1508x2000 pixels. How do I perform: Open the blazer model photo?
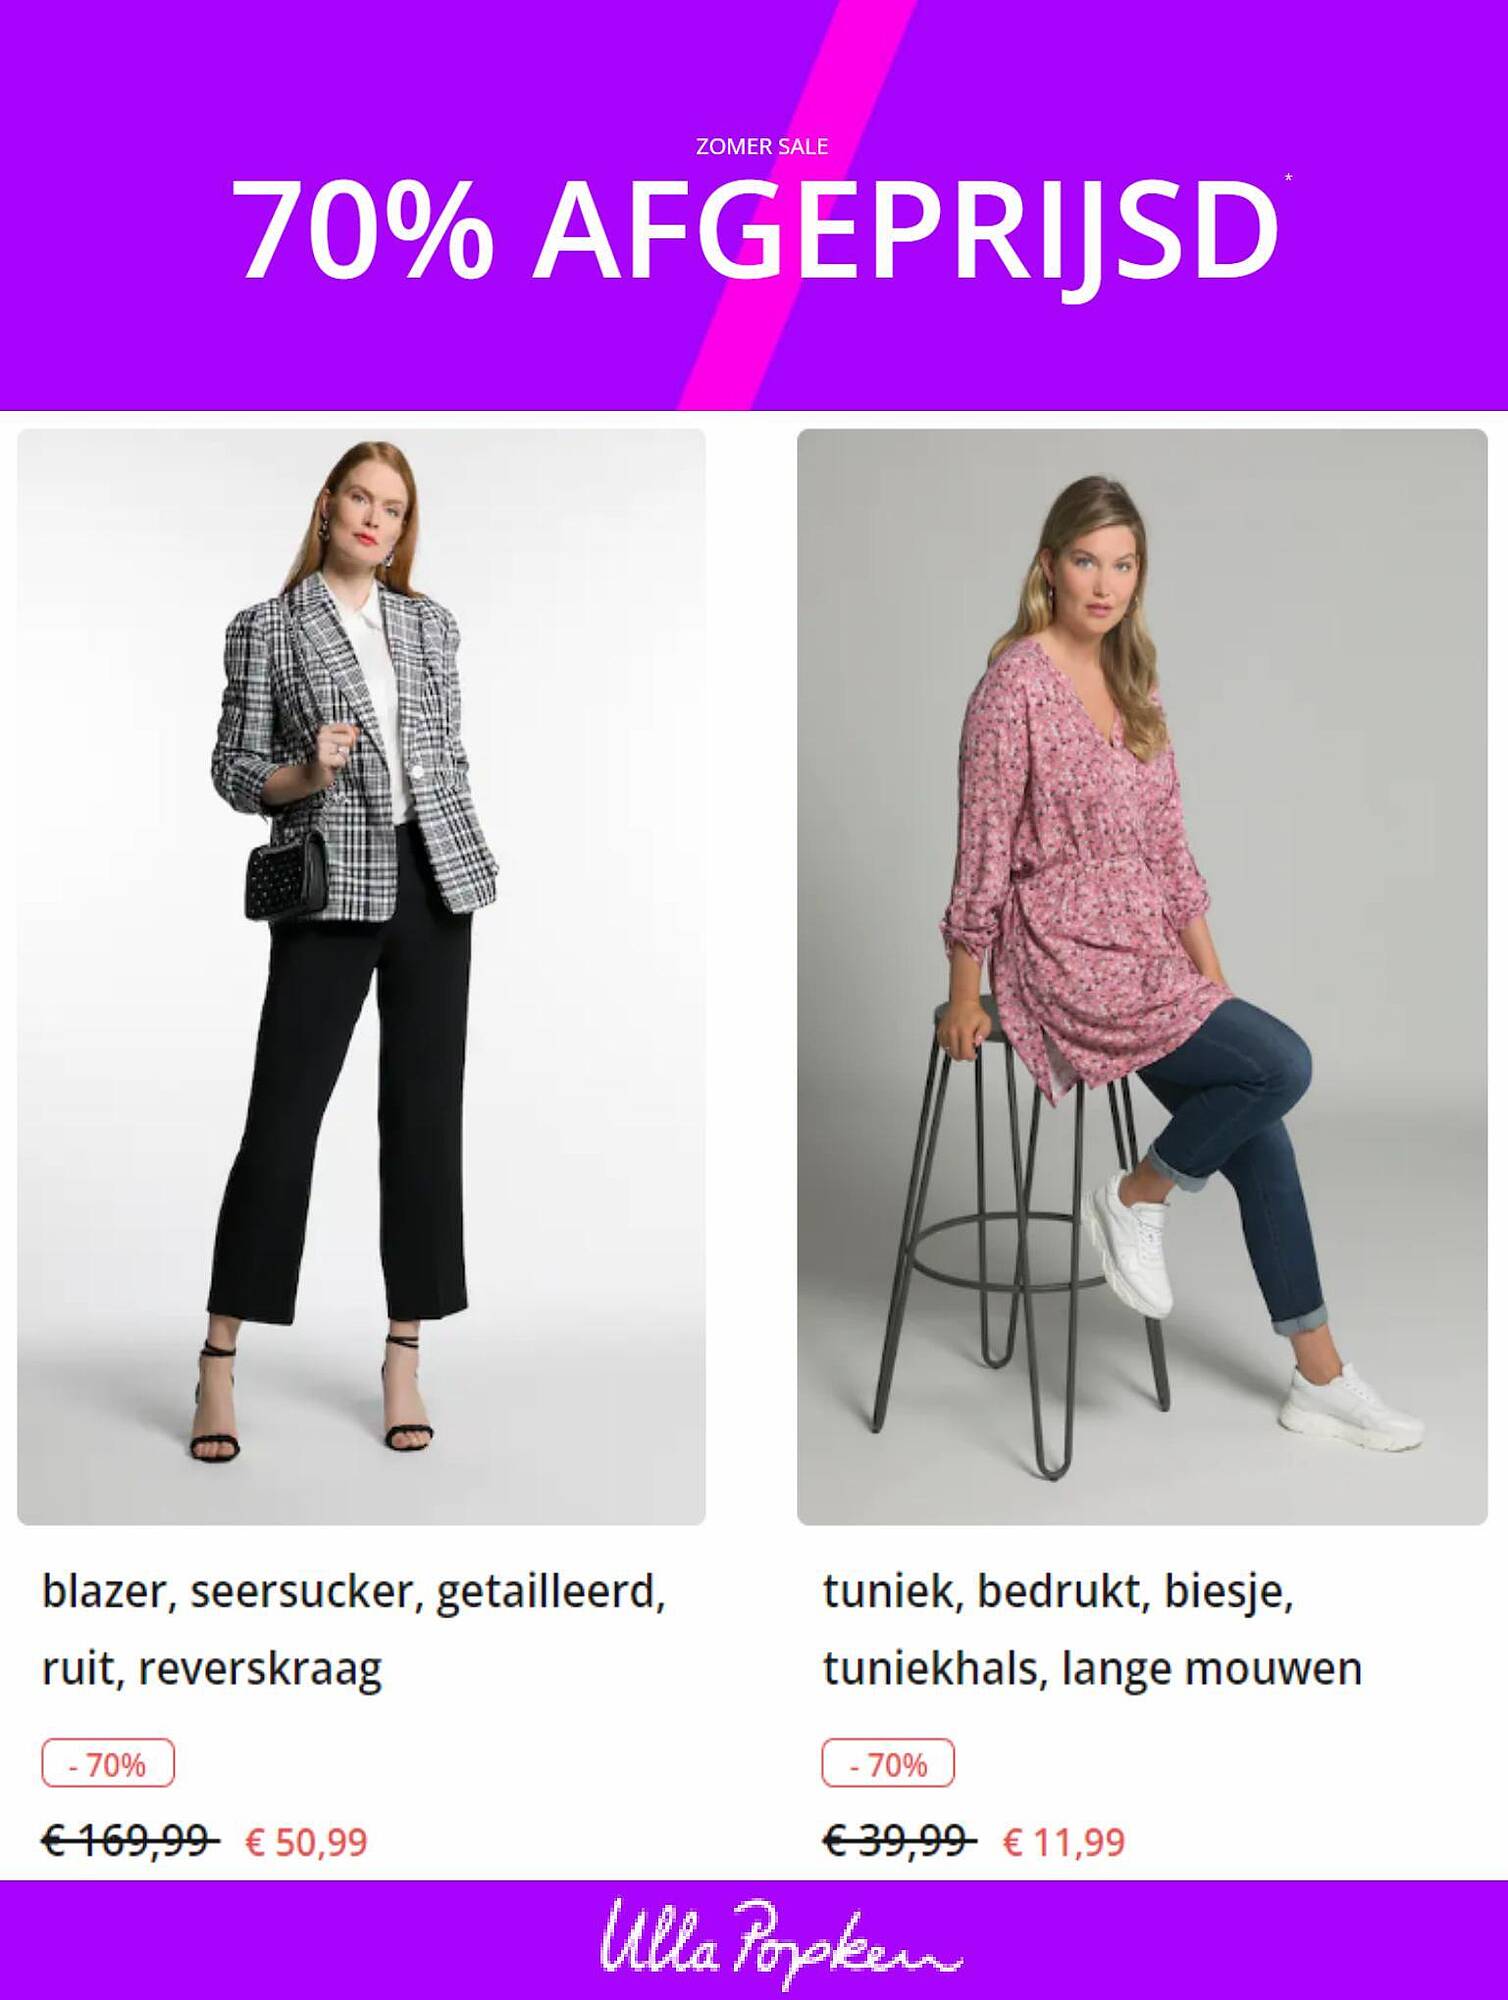coord(361,977)
